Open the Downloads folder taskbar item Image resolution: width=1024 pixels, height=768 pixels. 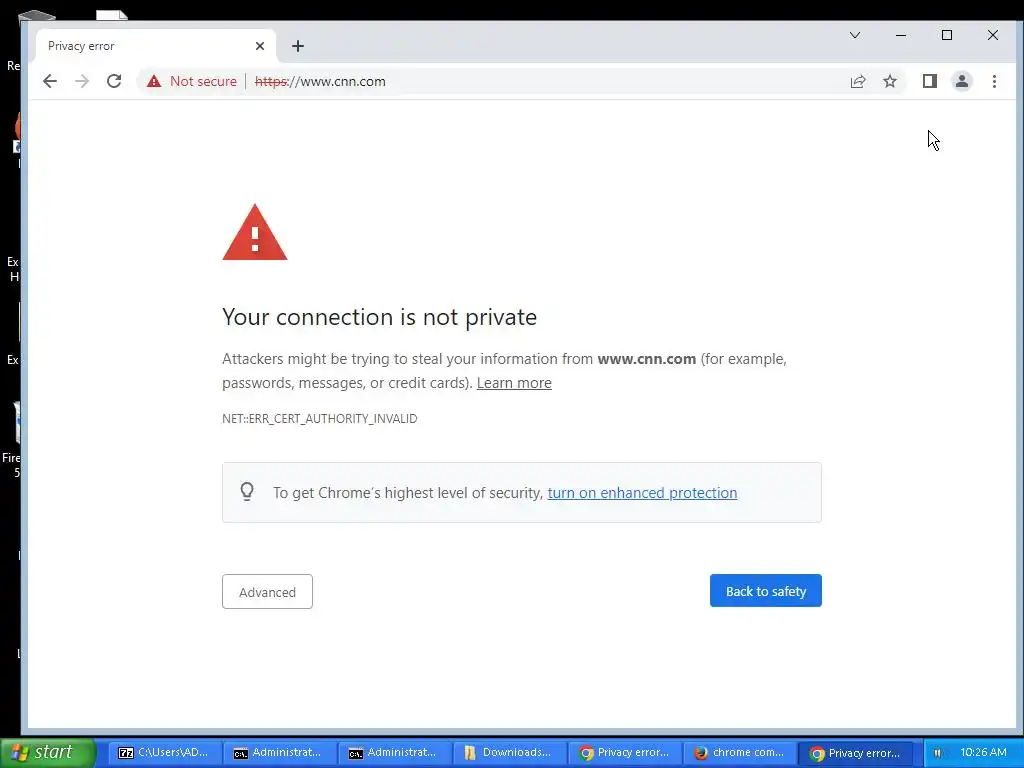[508, 752]
